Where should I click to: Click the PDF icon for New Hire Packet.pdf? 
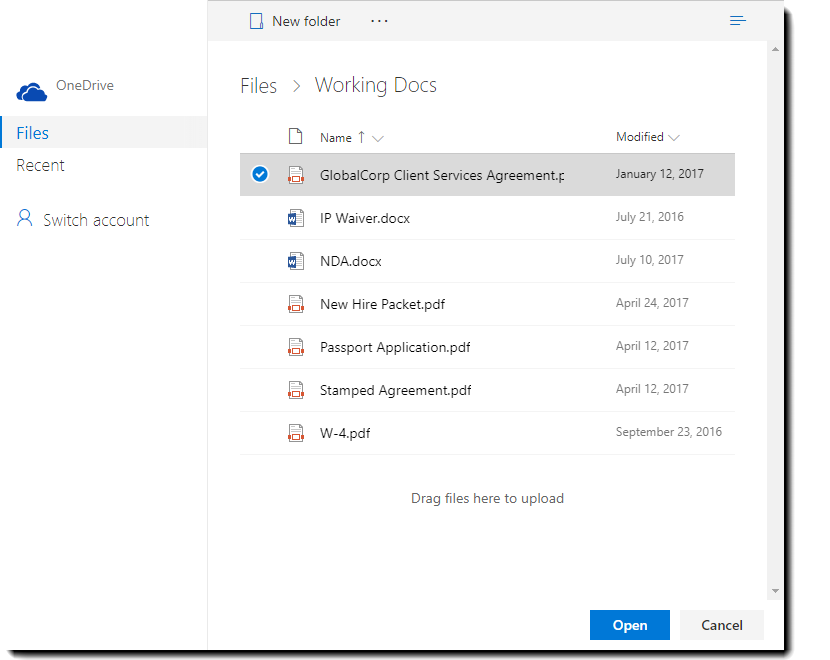[x=296, y=303]
